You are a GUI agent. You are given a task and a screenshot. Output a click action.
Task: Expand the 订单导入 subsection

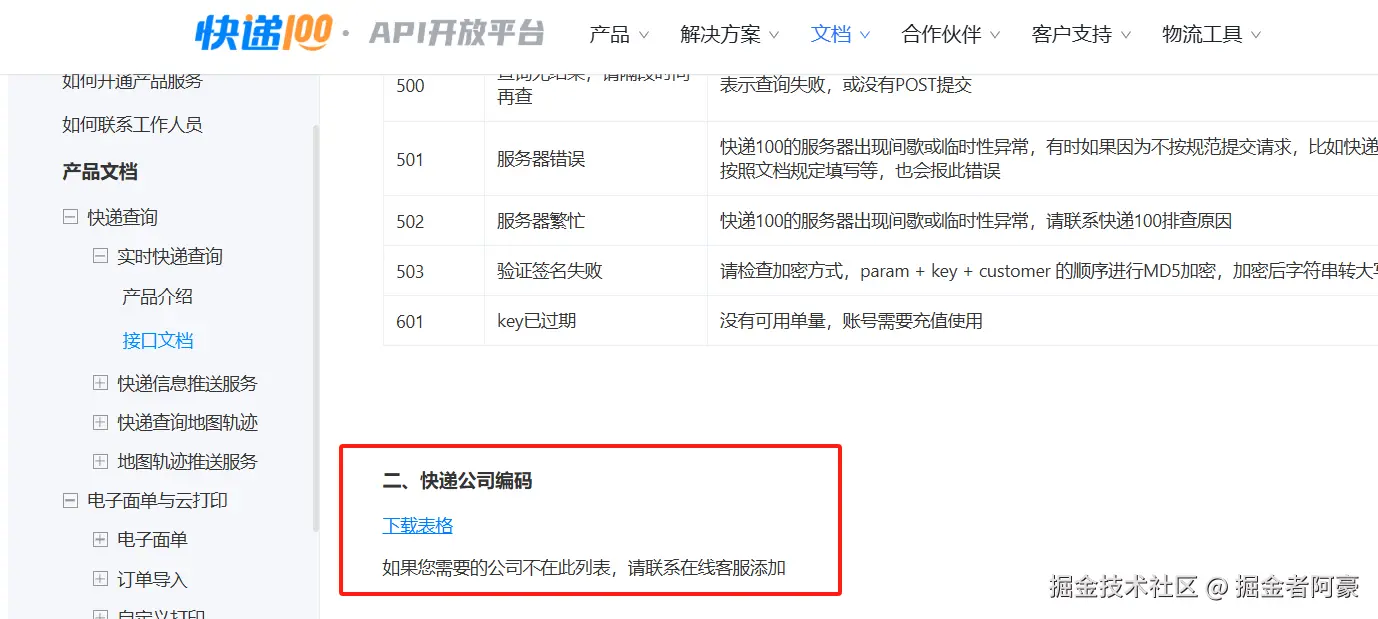(x=100, y=579)
